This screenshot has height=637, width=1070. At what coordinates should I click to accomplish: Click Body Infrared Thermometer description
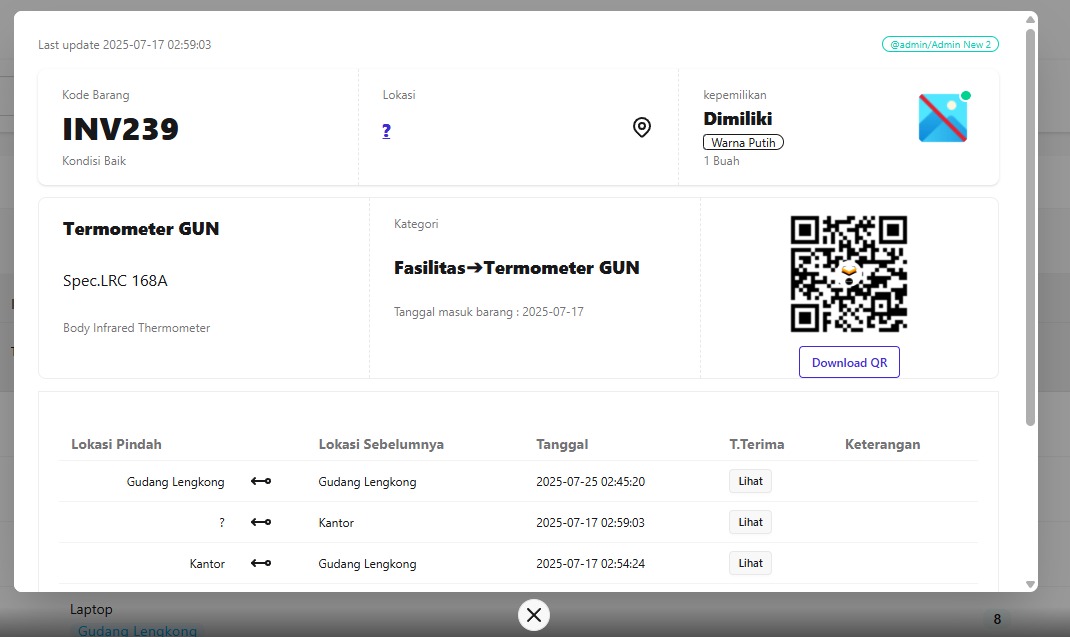(136, 328)
